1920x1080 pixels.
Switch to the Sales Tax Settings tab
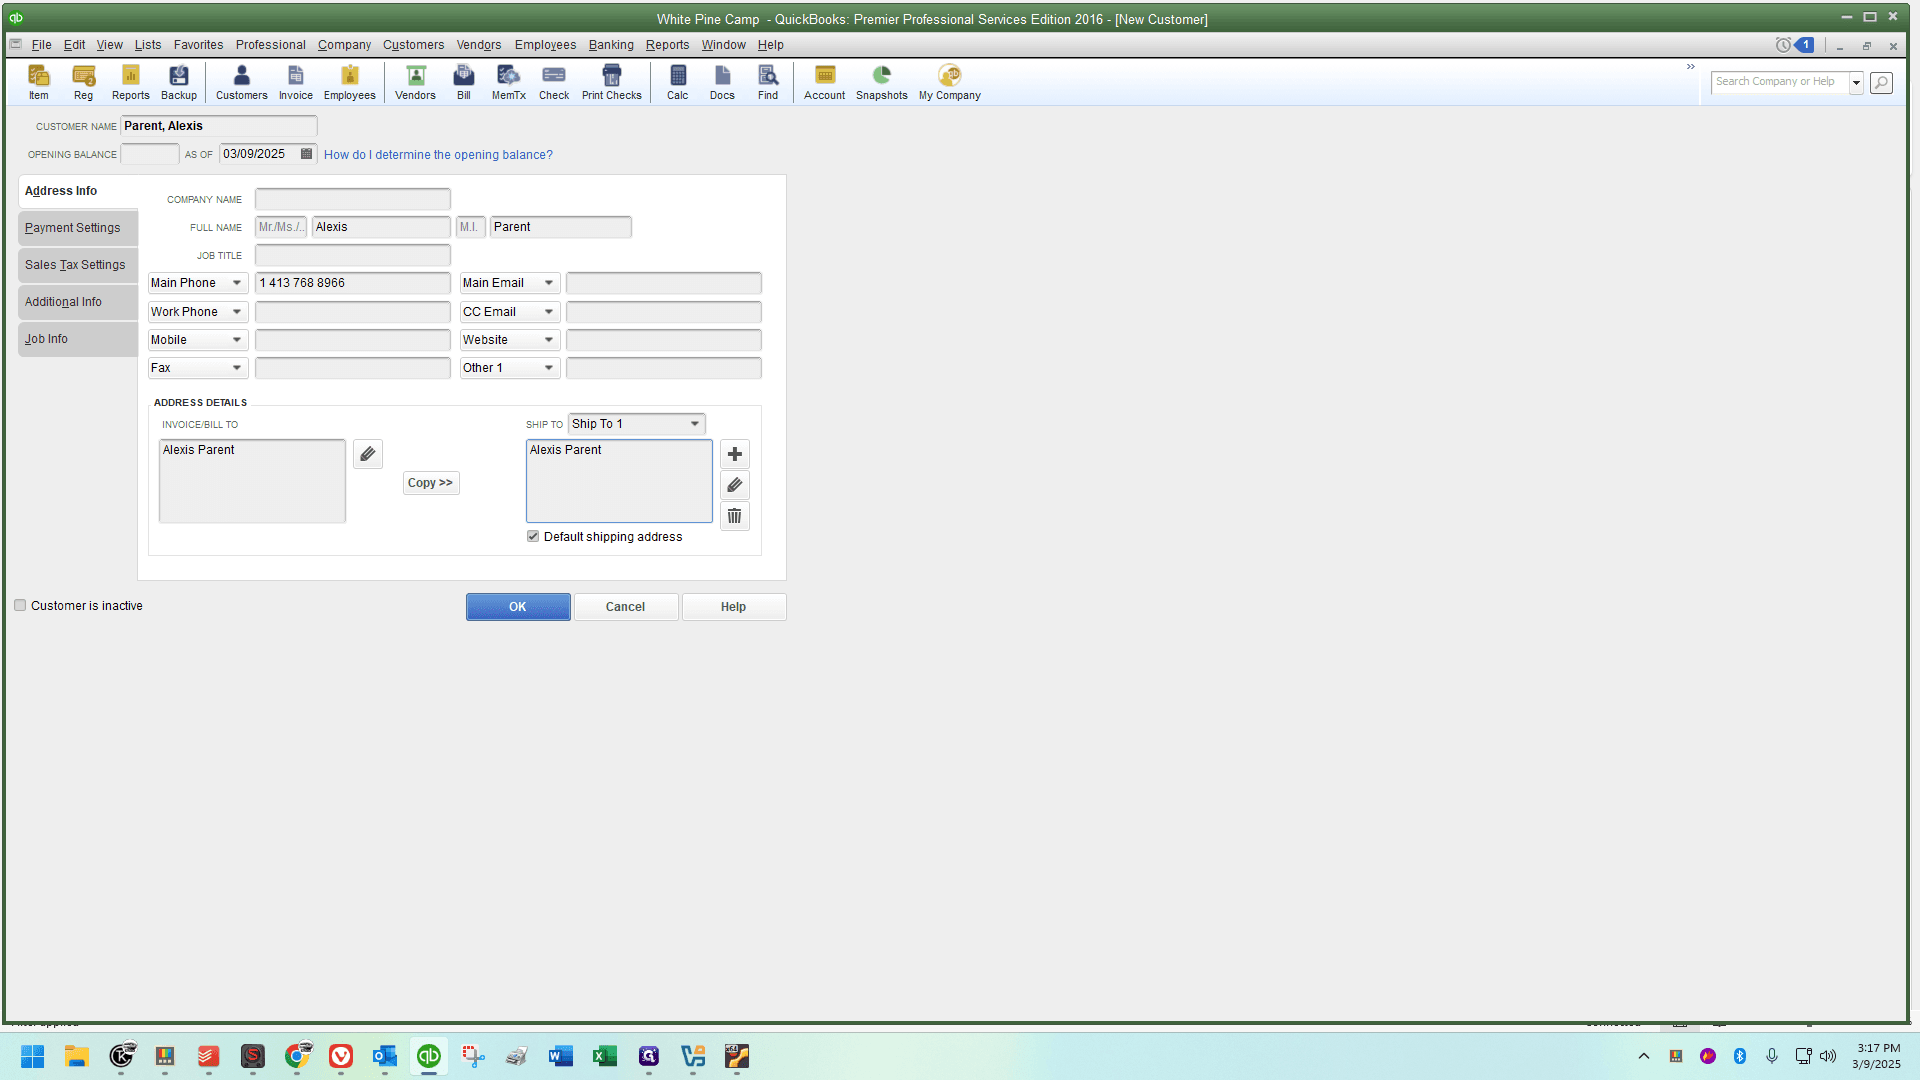point(78,265)
